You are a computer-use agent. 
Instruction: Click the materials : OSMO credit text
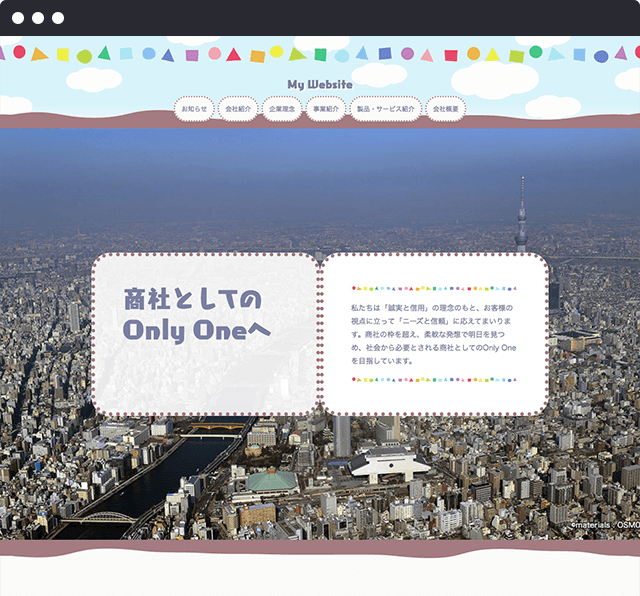605,525
